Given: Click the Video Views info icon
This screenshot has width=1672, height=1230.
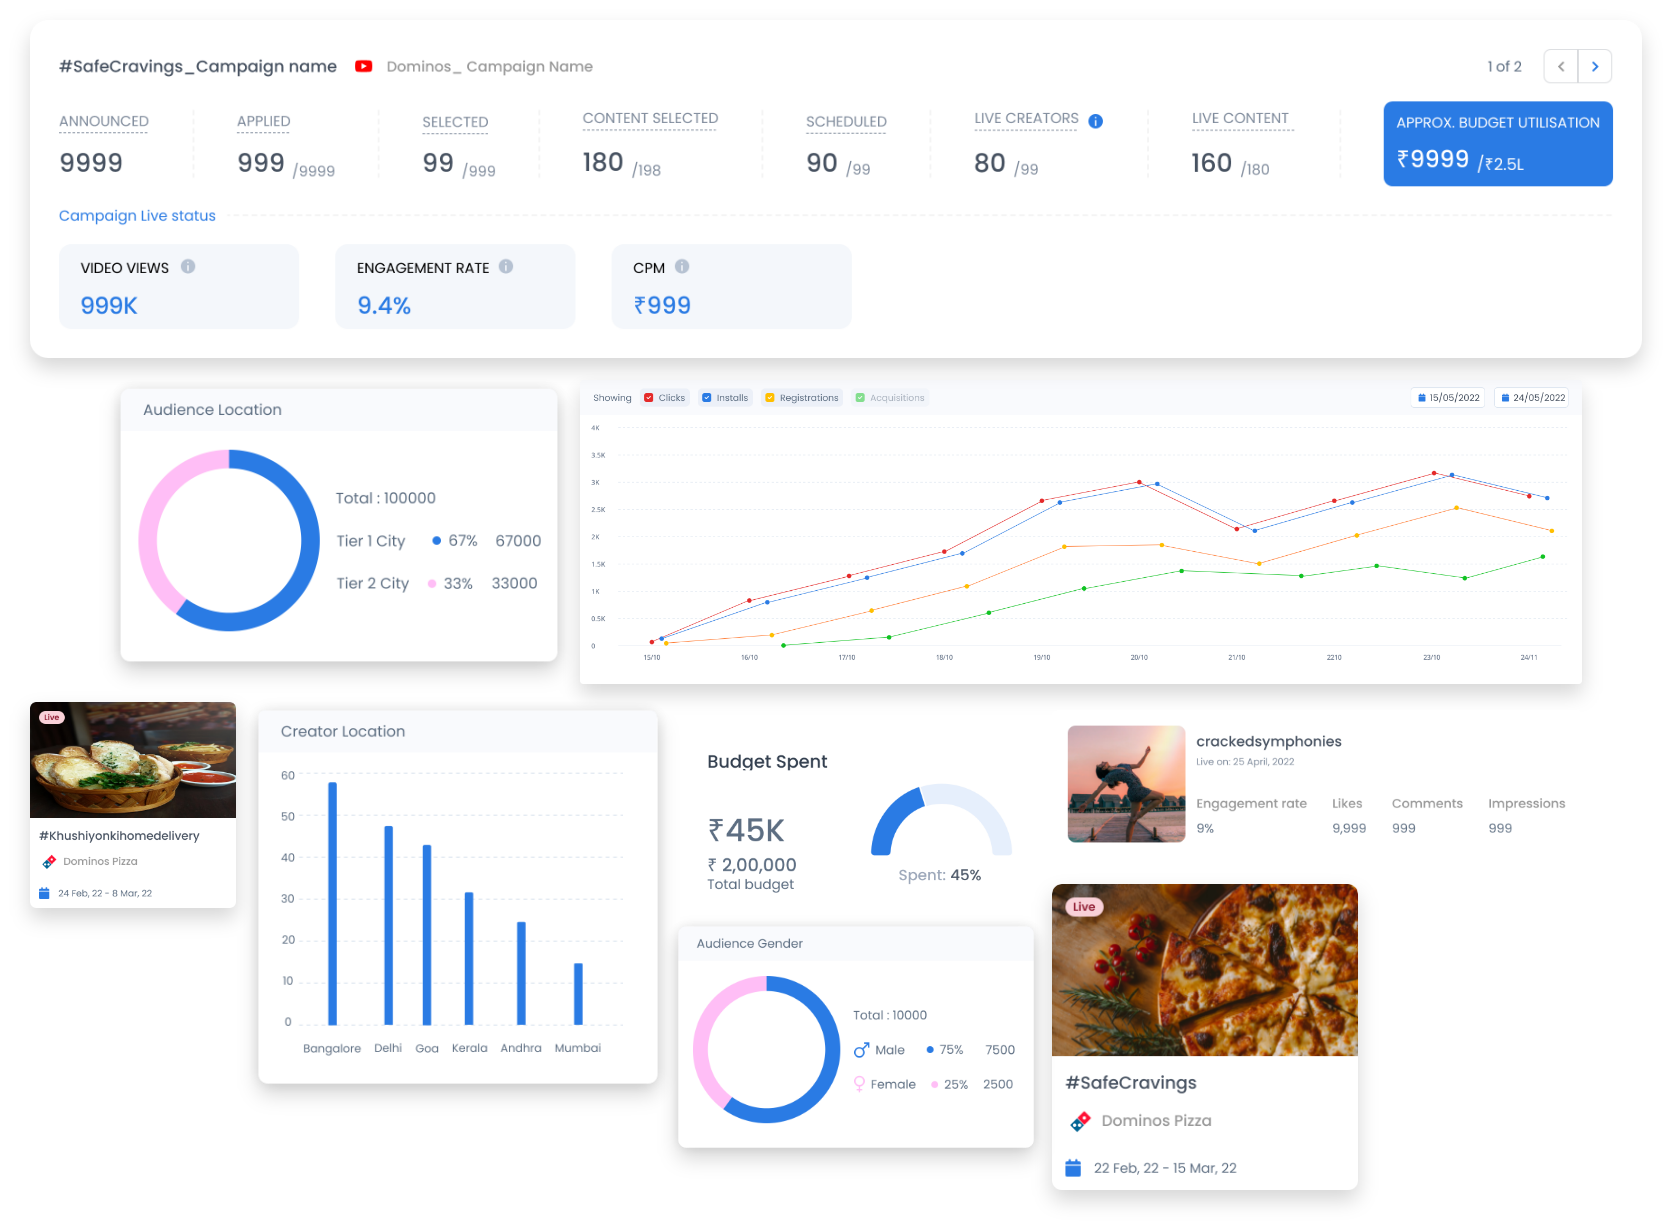Looking at the screenshot, I should pos(188,267).
